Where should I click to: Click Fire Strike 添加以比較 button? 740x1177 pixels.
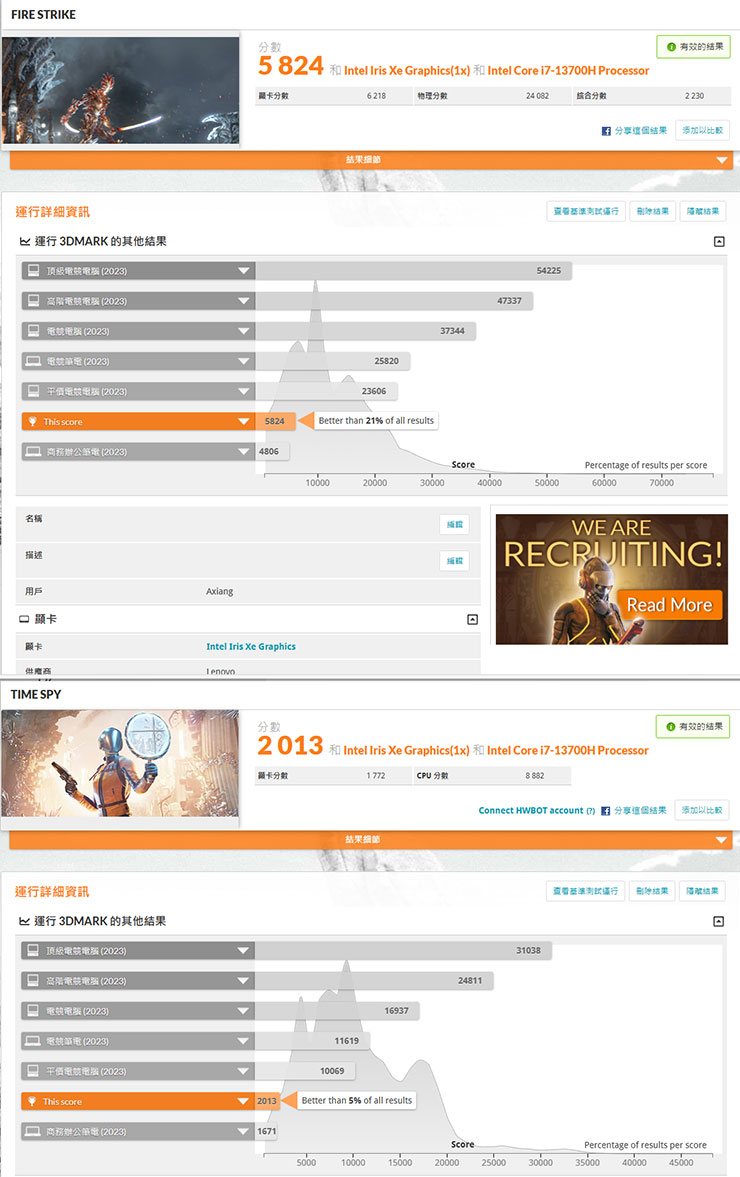[702, 131]
